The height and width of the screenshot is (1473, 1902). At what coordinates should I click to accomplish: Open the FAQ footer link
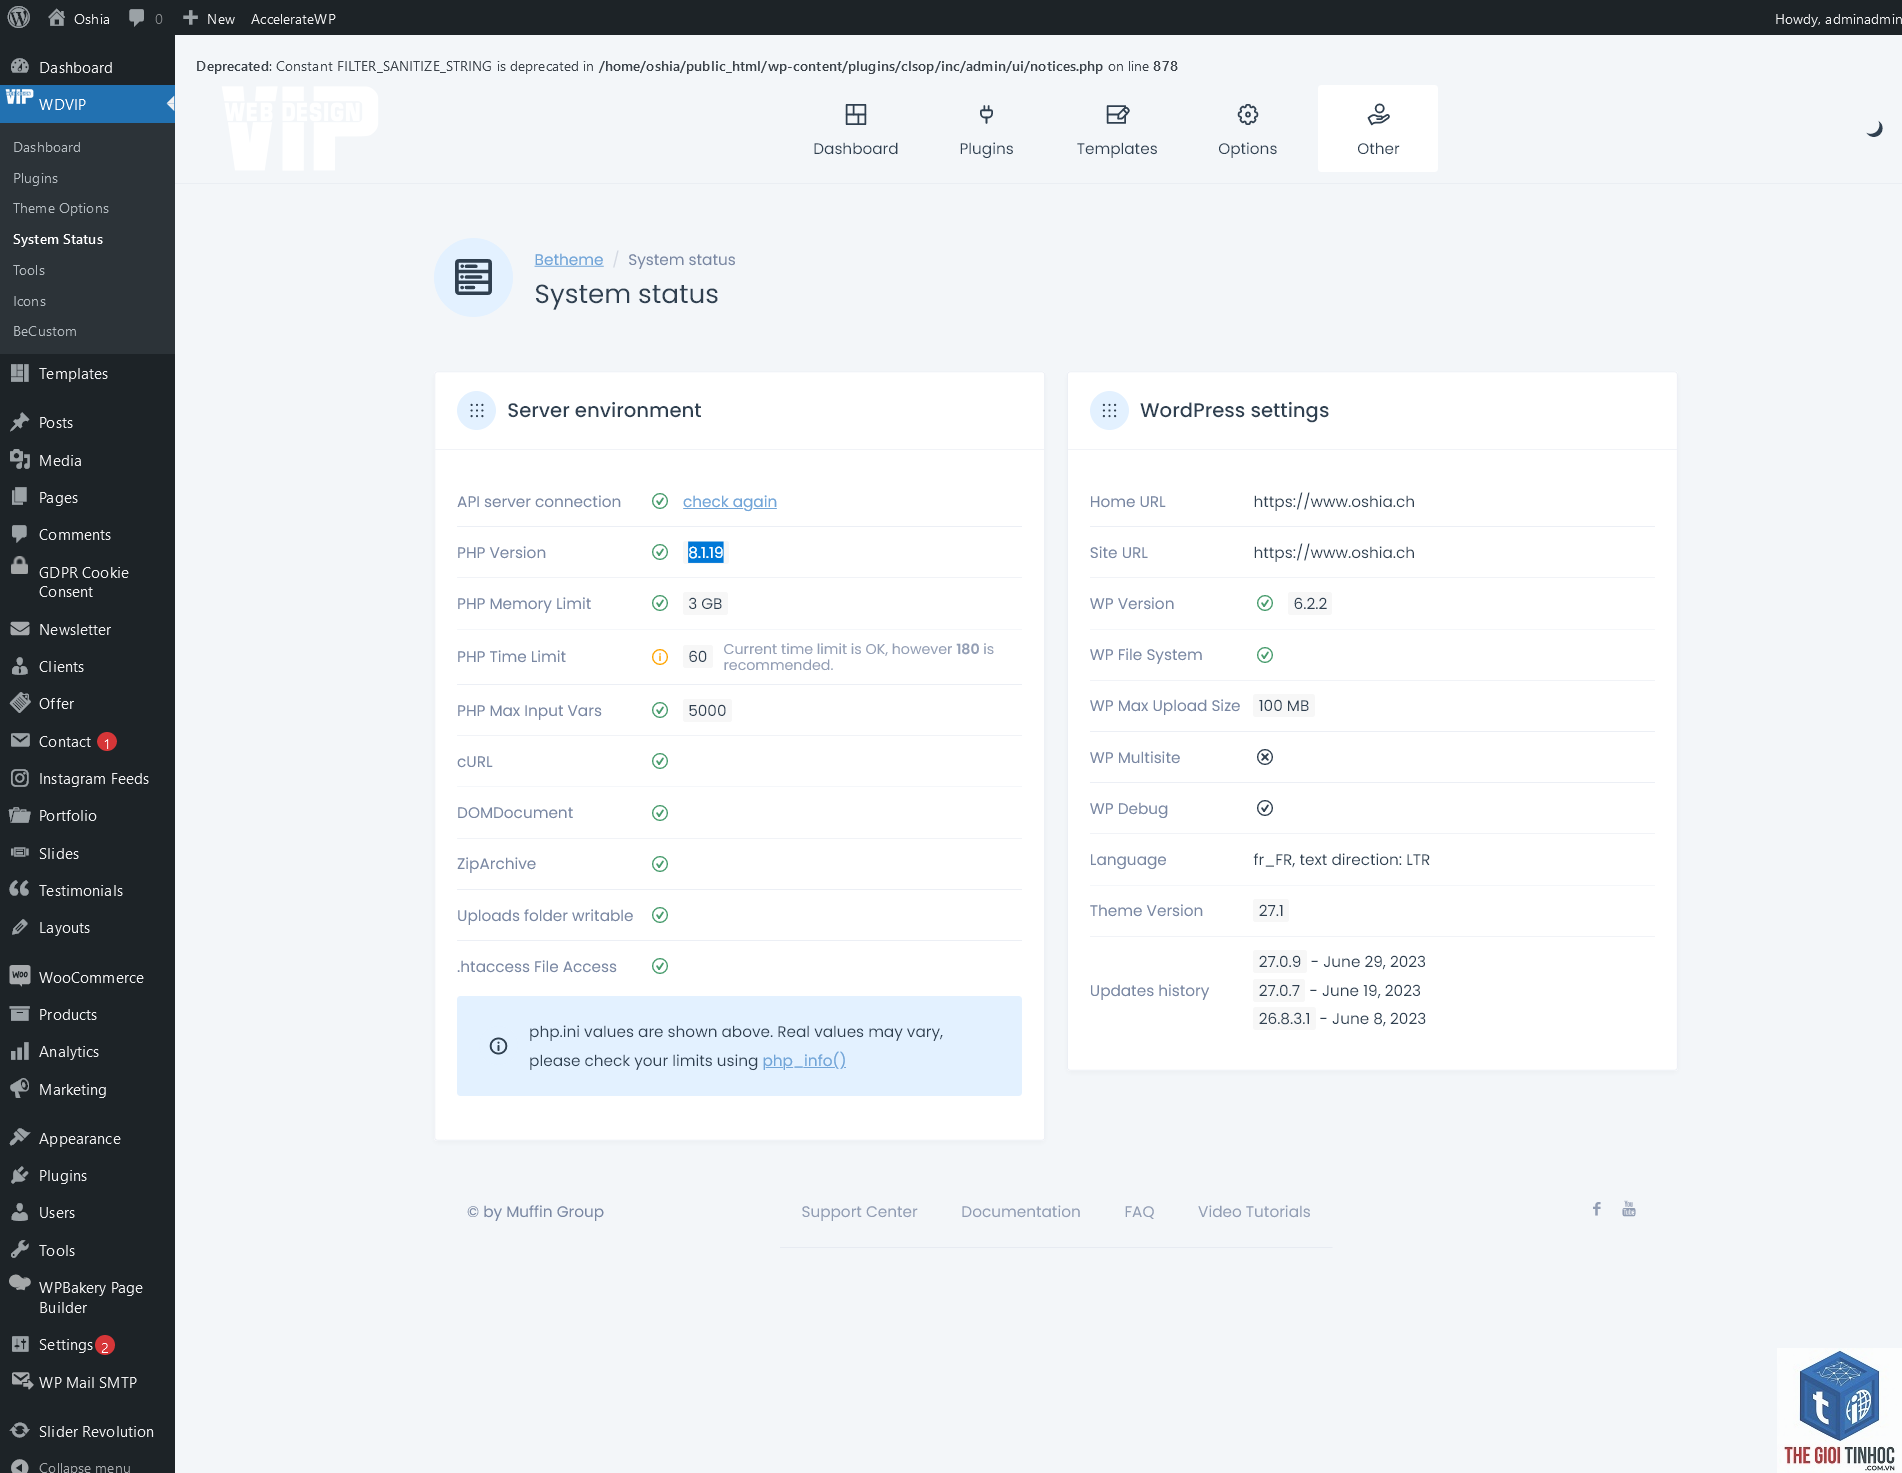click(x=1139, y=1212)
